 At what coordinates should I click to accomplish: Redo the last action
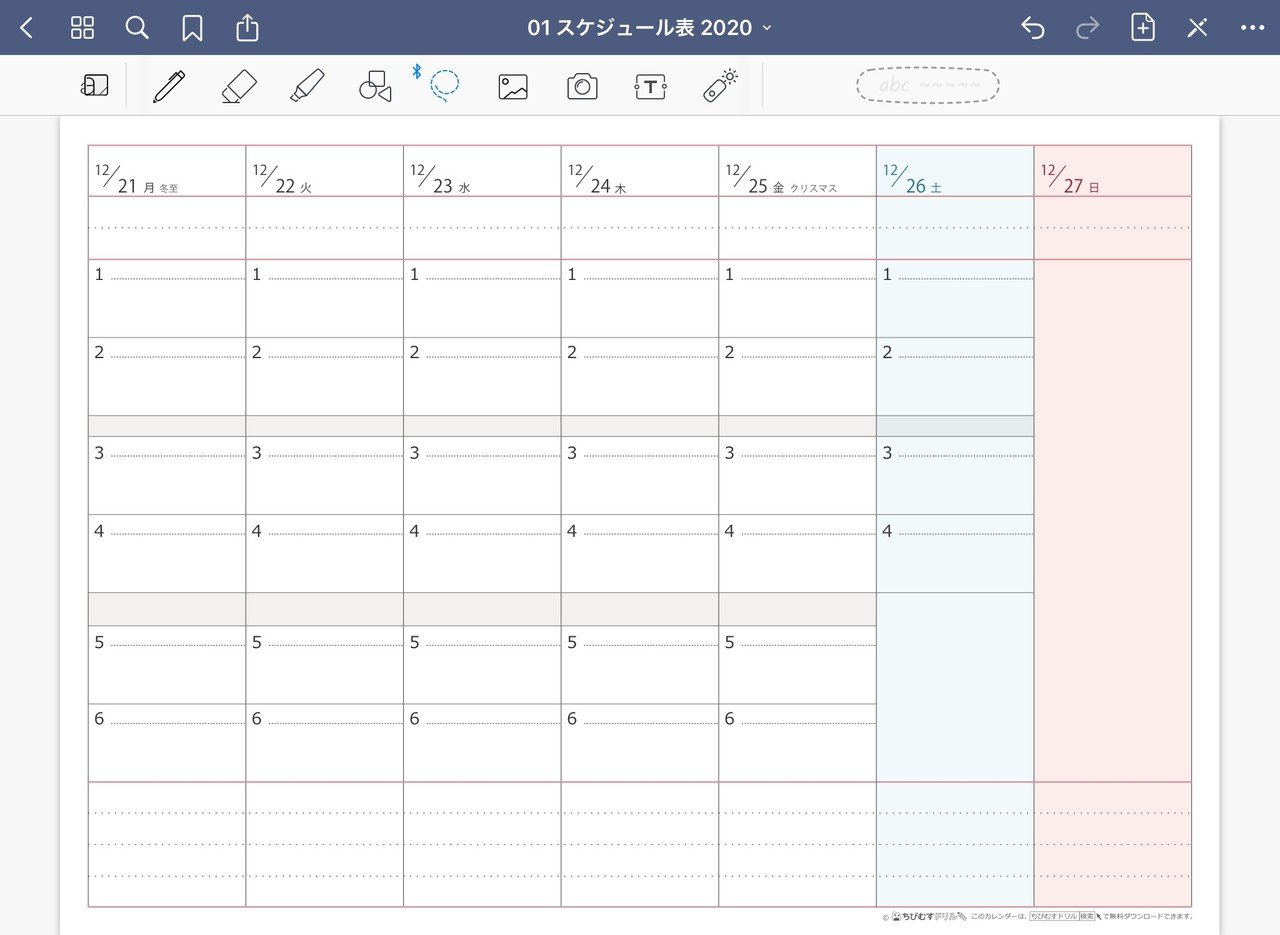1086,27
